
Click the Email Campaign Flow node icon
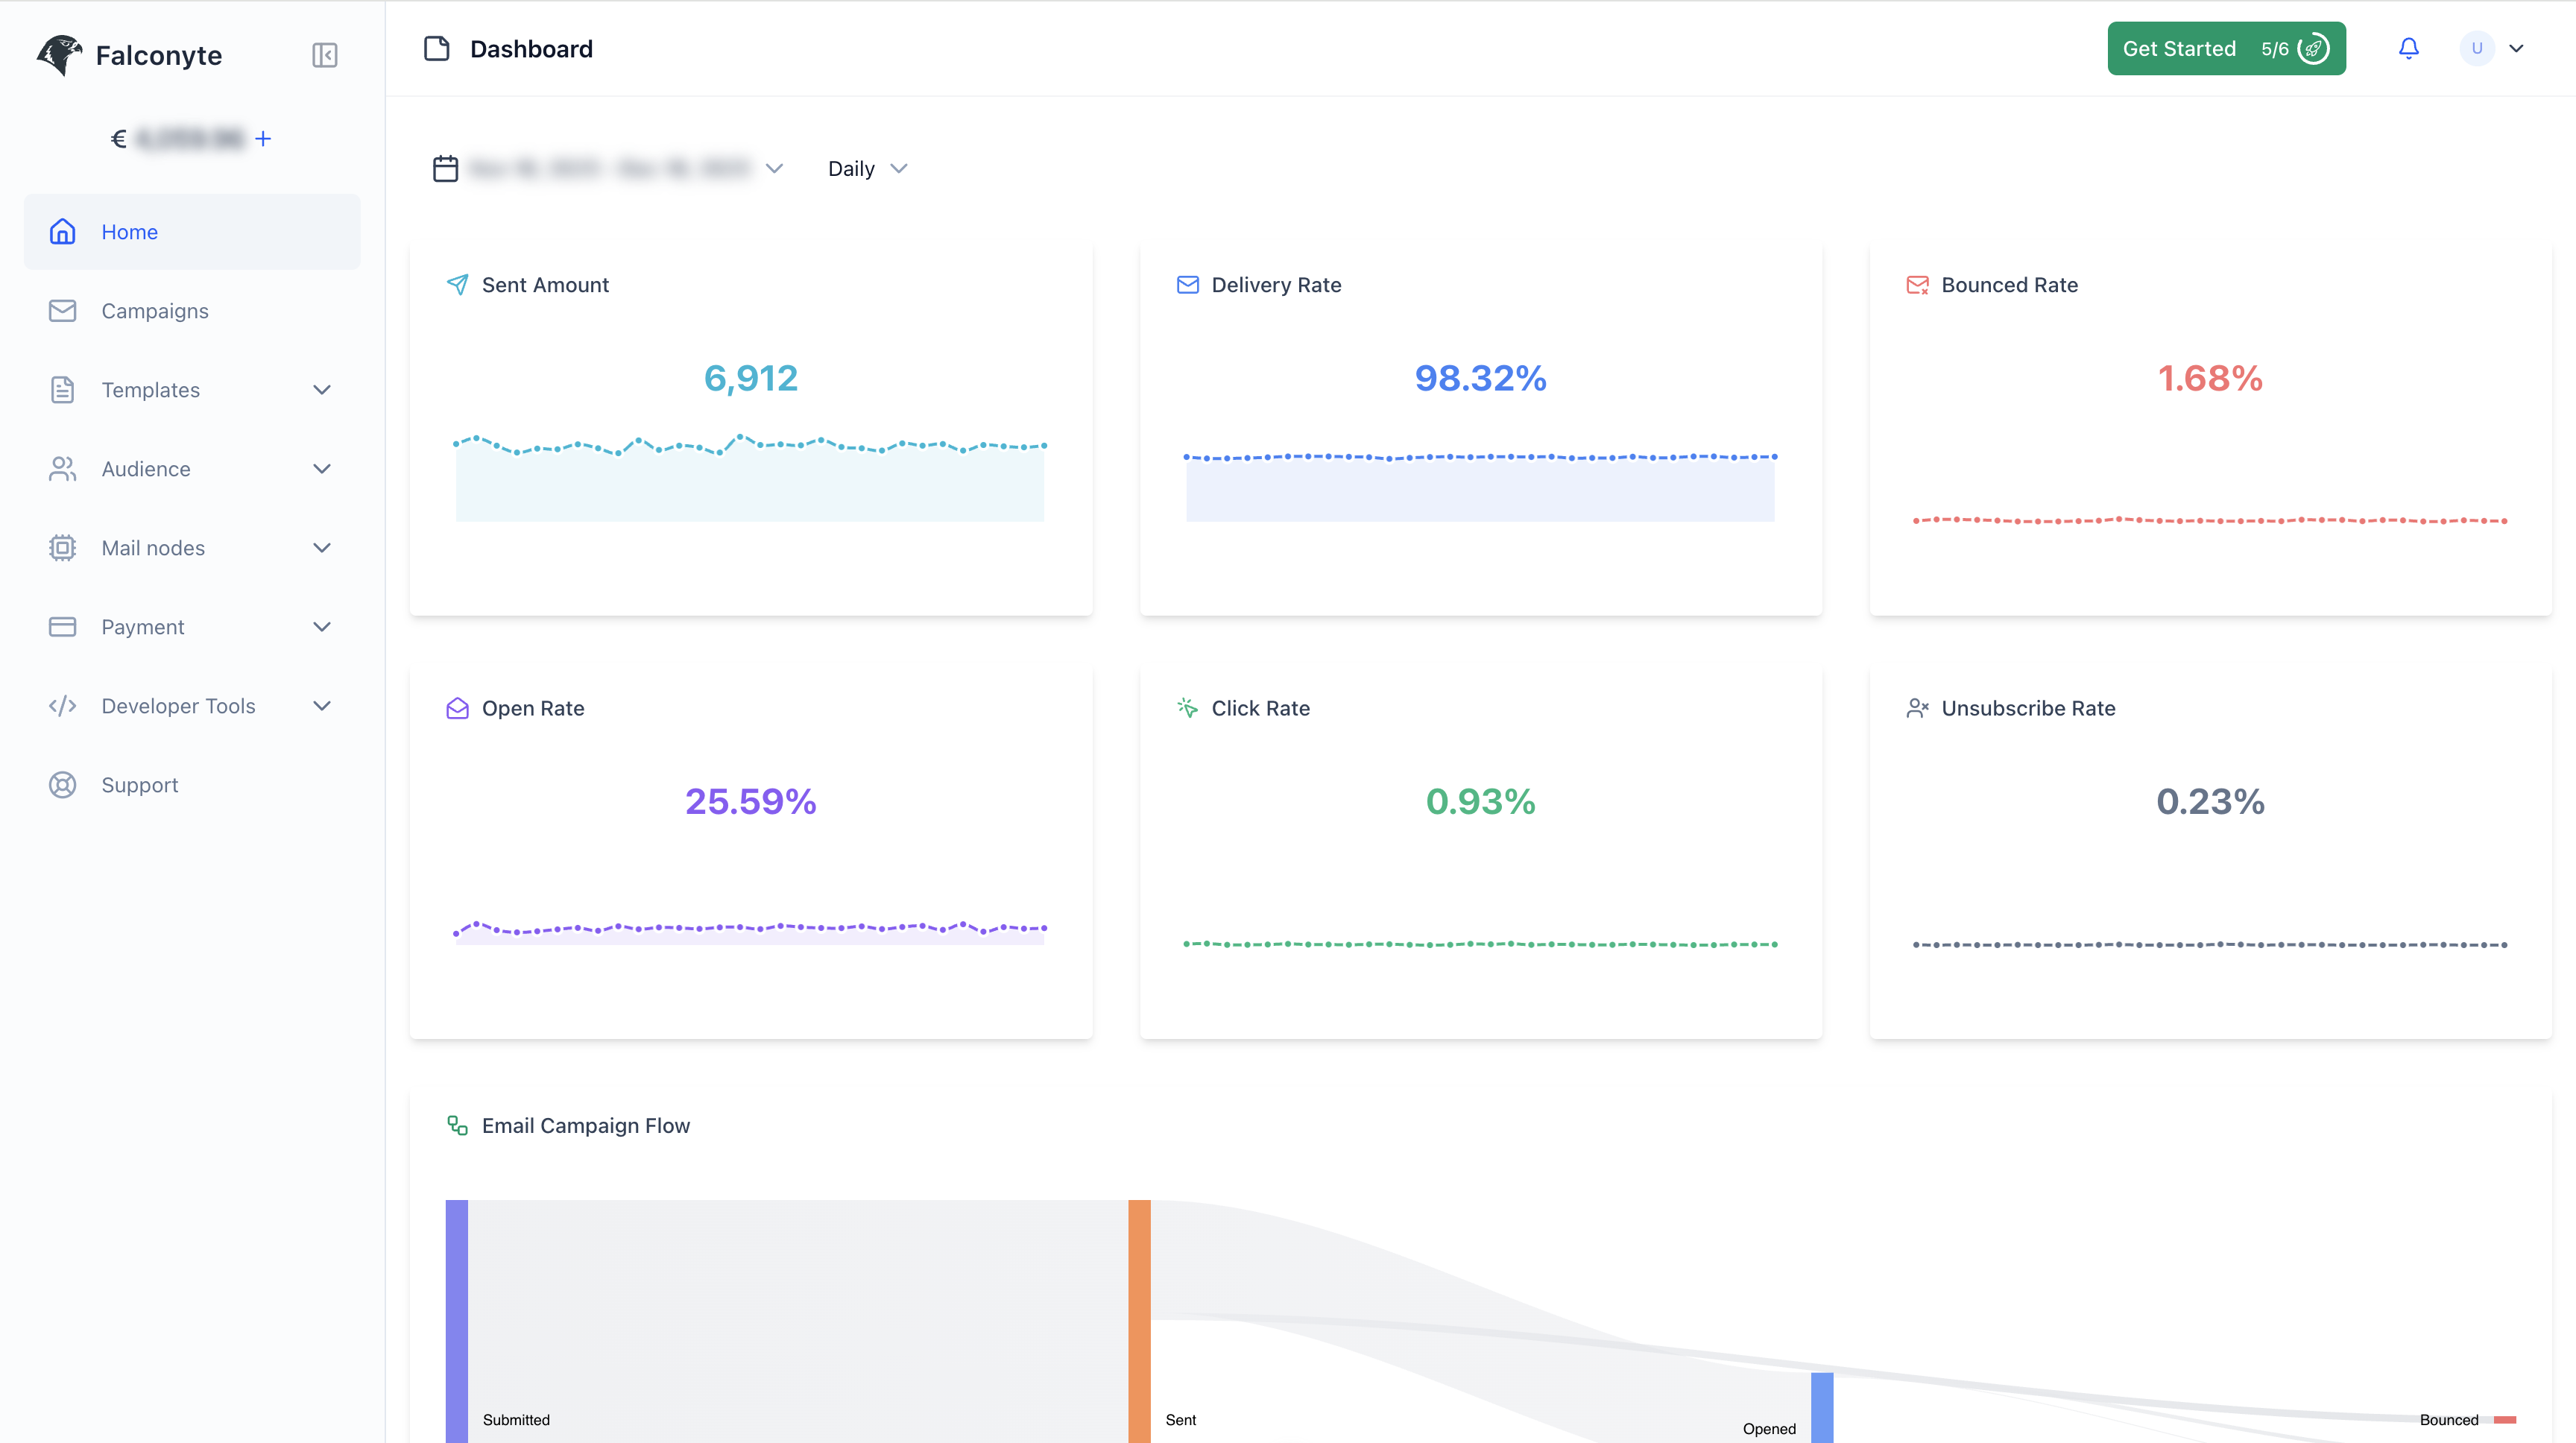pos(458,1125)
